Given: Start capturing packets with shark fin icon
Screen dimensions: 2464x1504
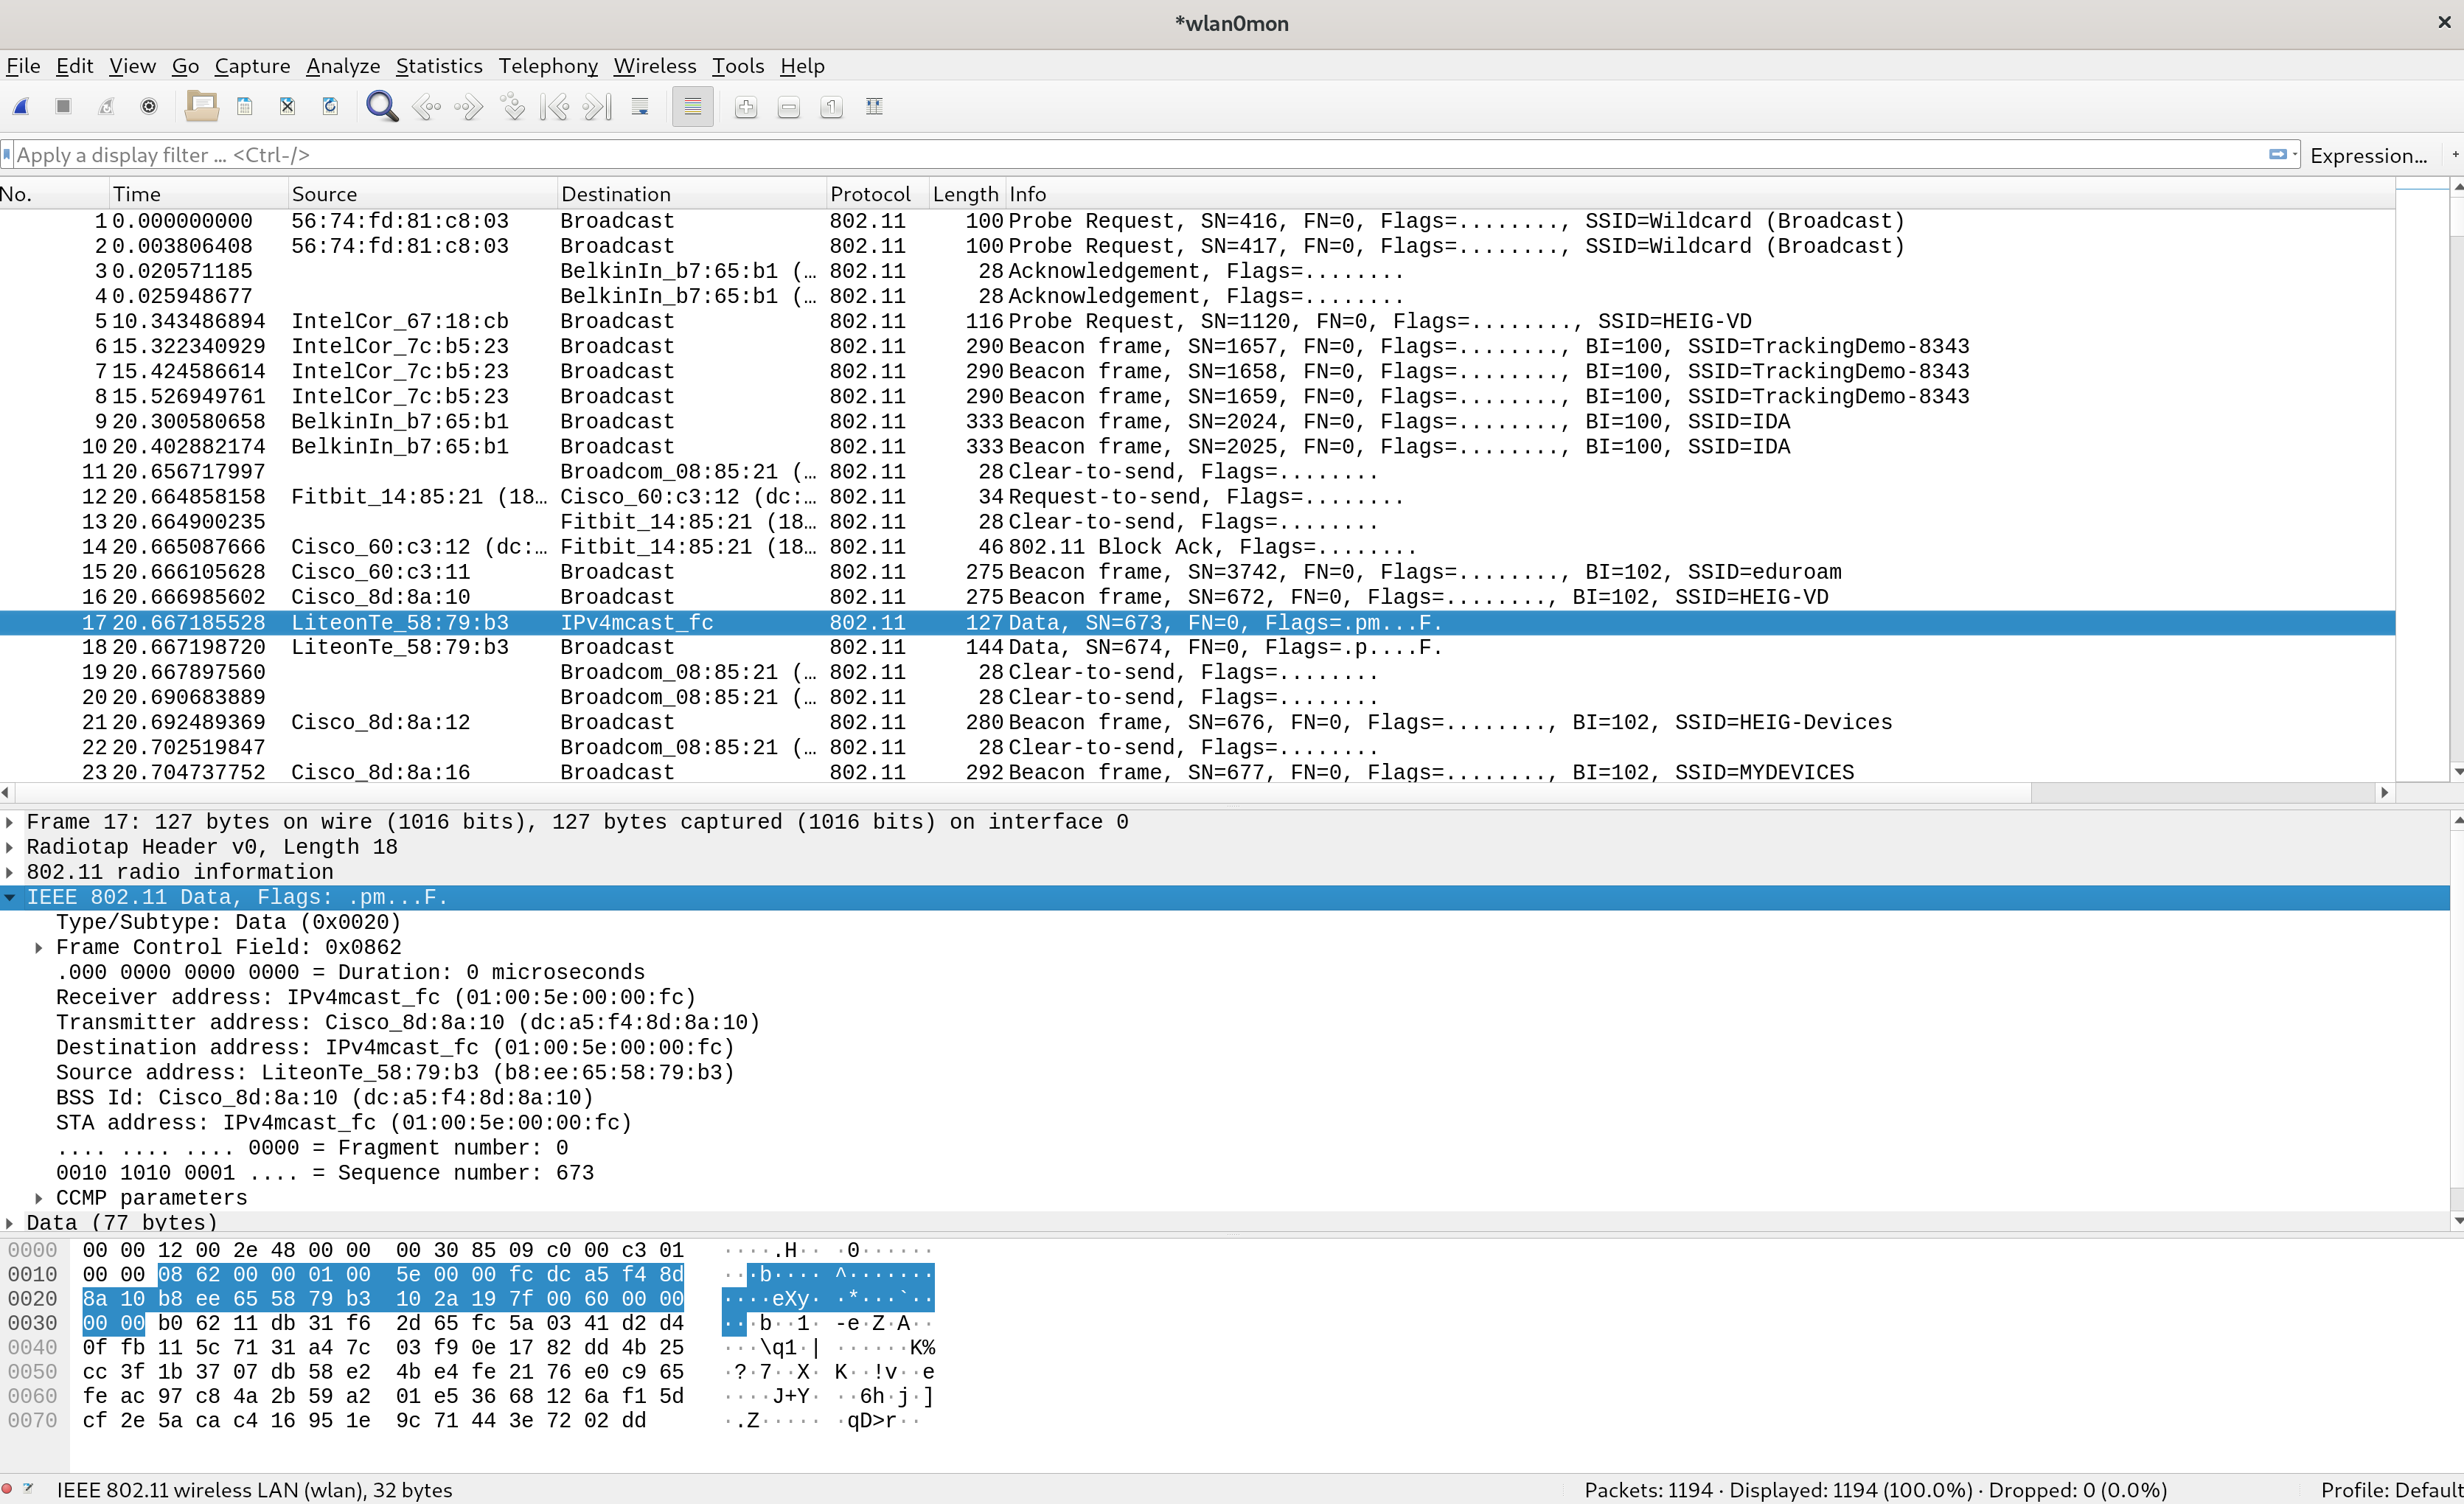Looking at the screenshot, I should pyautogui.click(x=21, y=107).
